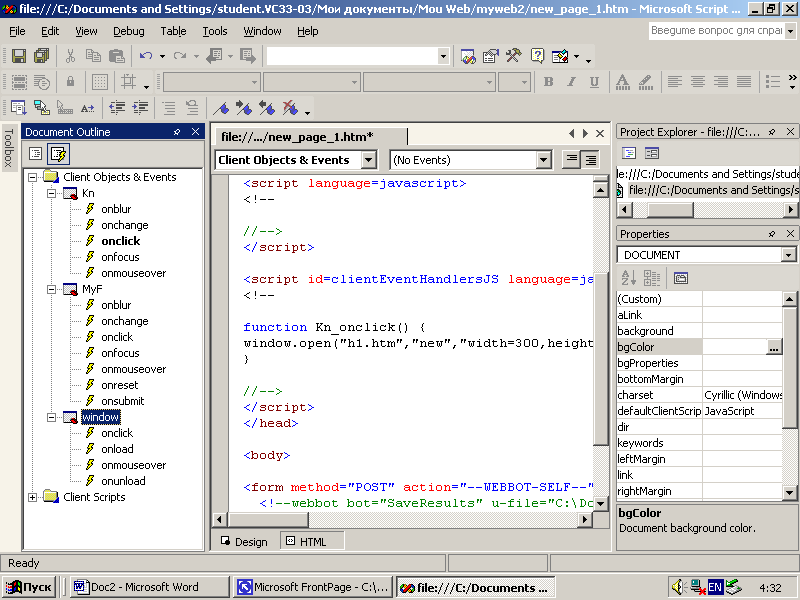
Task: Click the highlight background color icon
Action: 645,82
